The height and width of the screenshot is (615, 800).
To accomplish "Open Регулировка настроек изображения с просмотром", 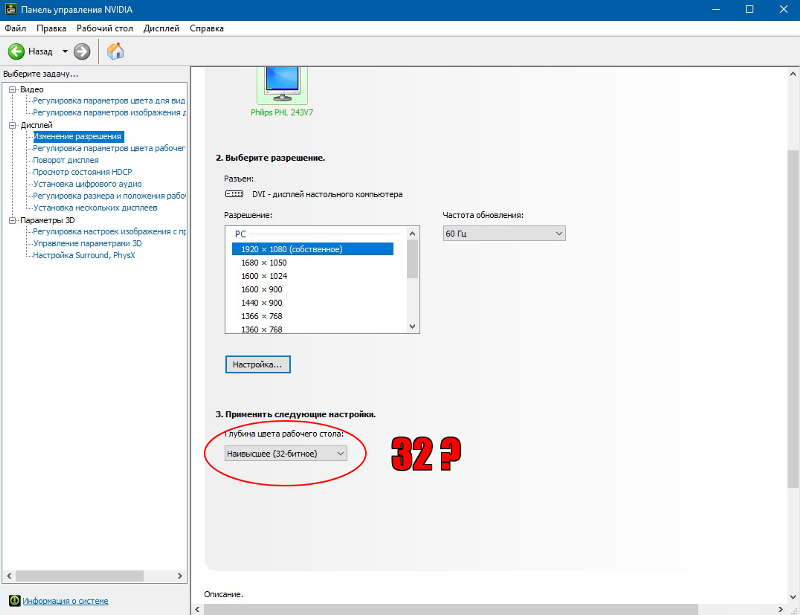I will pos(109,231).
